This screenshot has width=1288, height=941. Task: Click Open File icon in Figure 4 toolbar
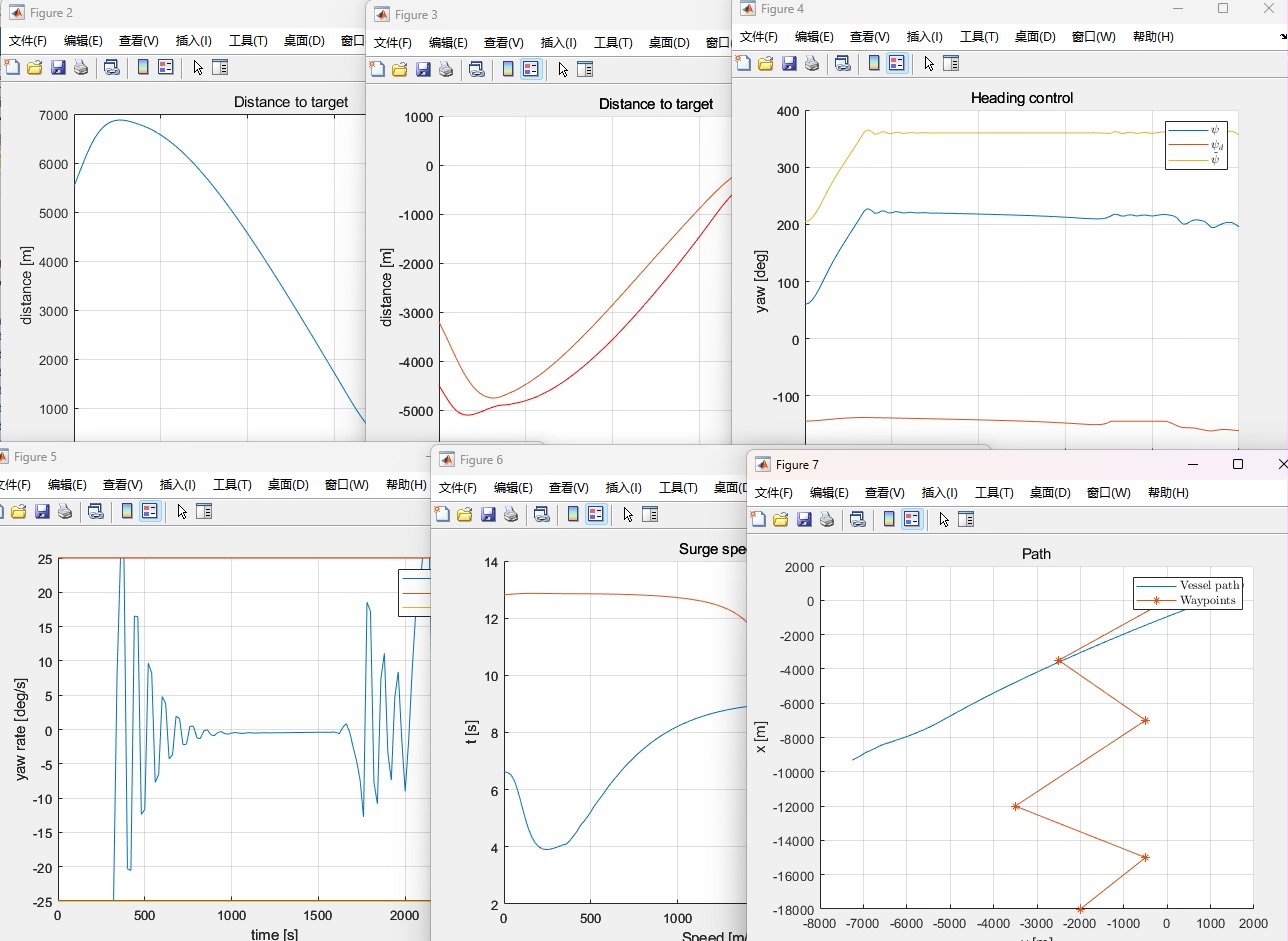[766, 63]
